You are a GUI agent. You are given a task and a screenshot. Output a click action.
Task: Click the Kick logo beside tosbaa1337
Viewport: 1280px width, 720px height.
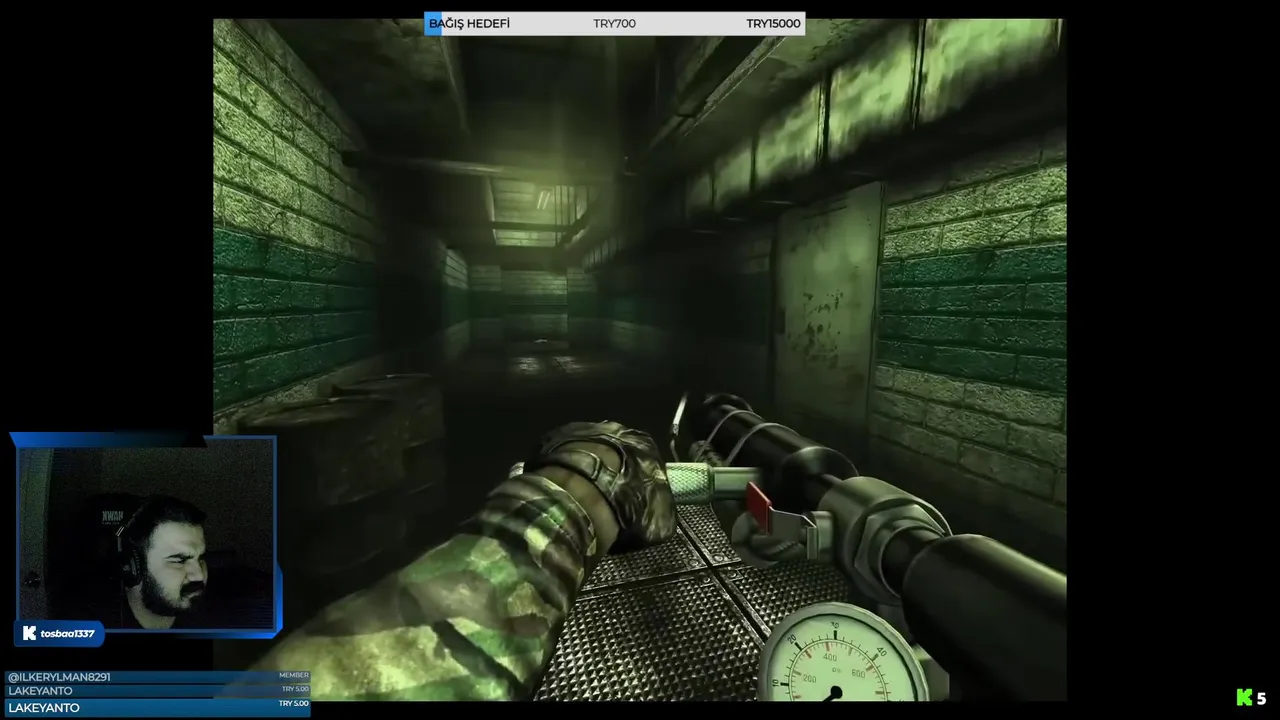pyautogui.click(x=29, y=633)
